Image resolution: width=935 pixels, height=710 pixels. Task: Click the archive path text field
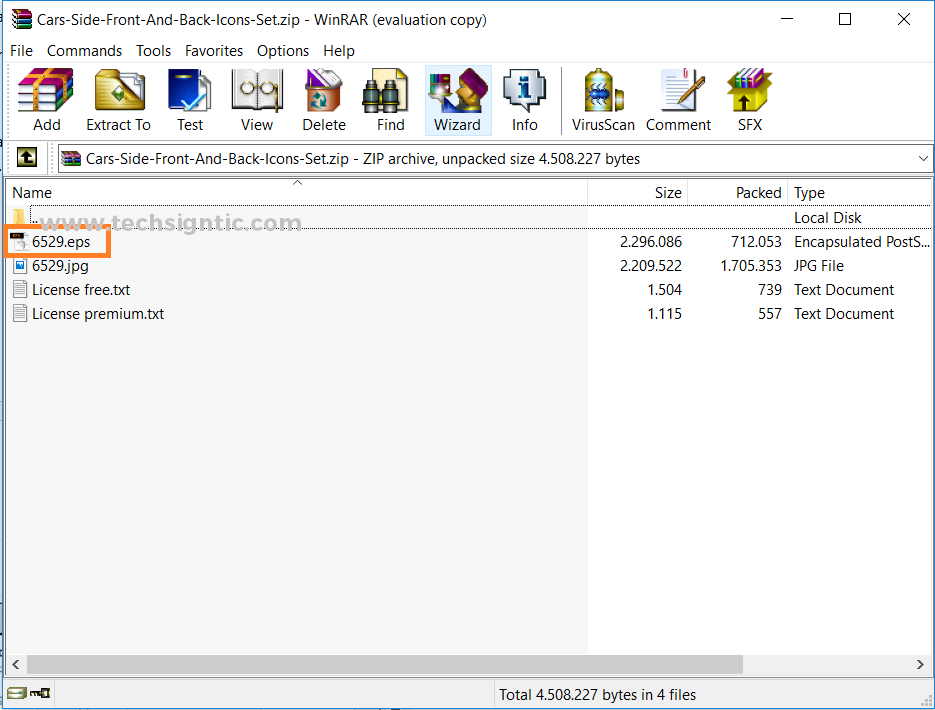click(x=495, y=159)
